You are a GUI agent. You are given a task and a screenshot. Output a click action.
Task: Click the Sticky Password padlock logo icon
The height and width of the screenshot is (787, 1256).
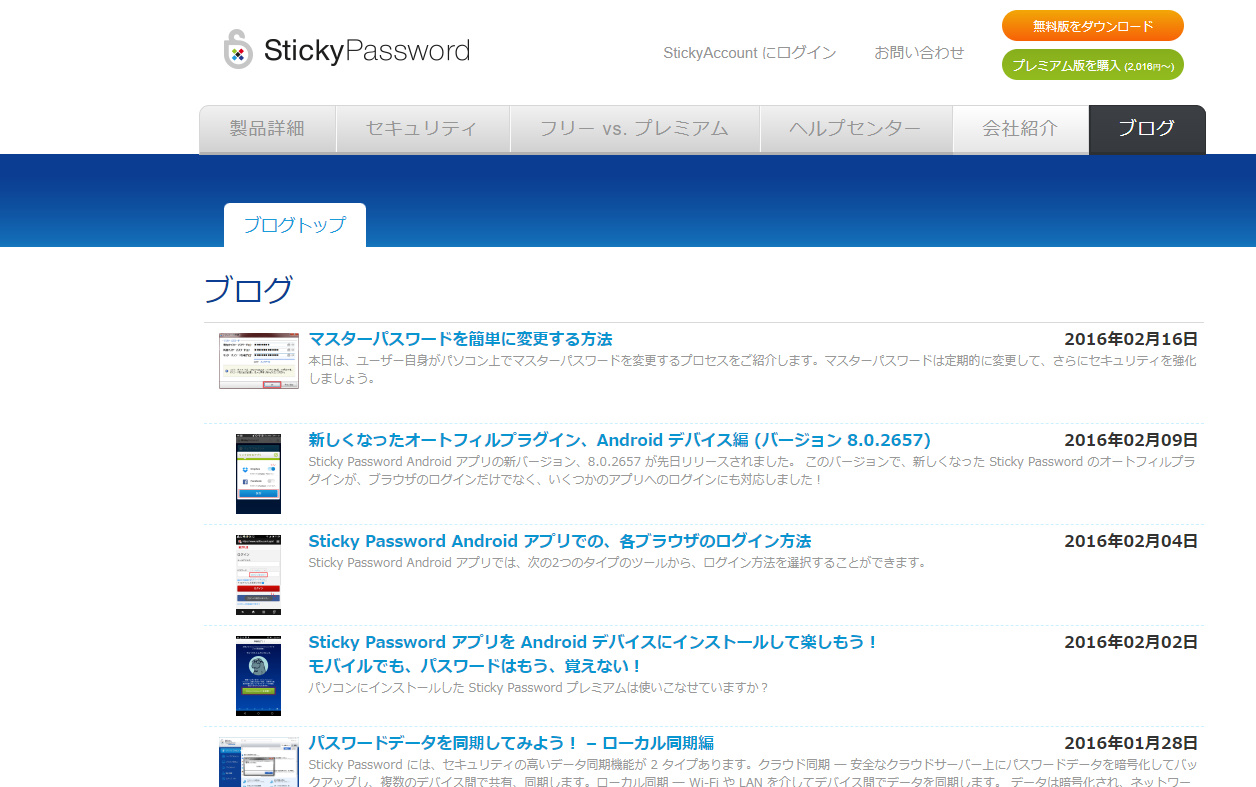[238, 50]
